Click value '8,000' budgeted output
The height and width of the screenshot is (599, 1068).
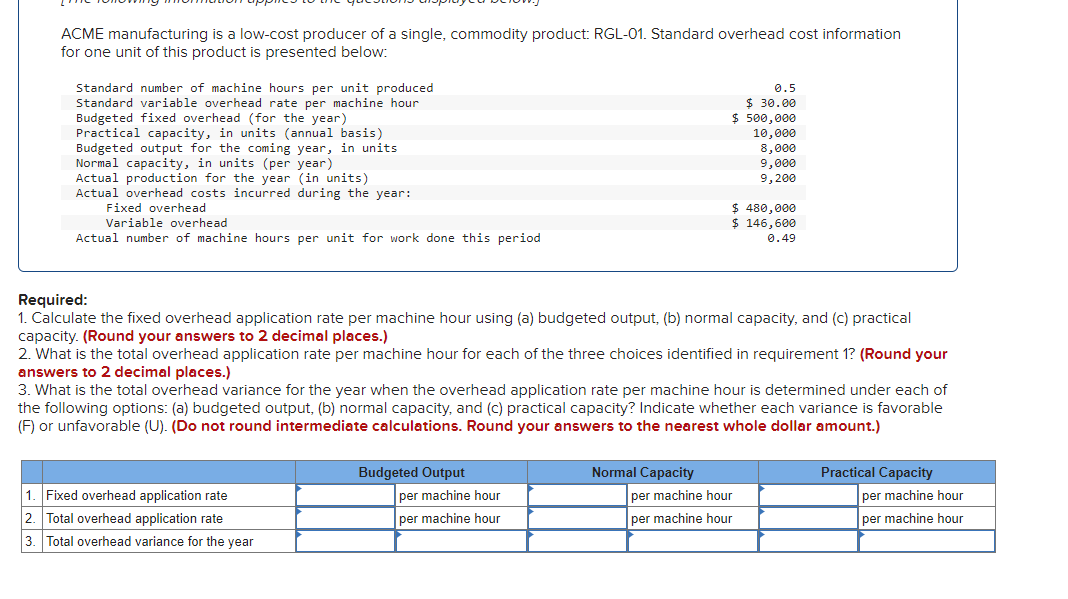(x=778, y=148)
